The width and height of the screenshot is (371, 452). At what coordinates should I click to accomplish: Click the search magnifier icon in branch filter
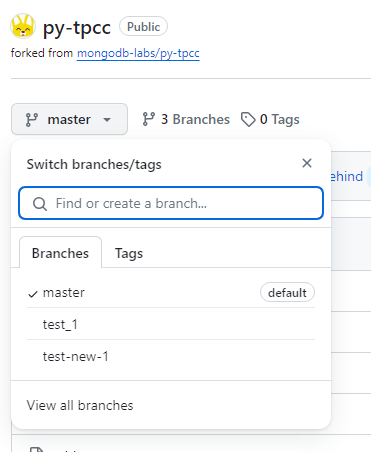[40, 204]
